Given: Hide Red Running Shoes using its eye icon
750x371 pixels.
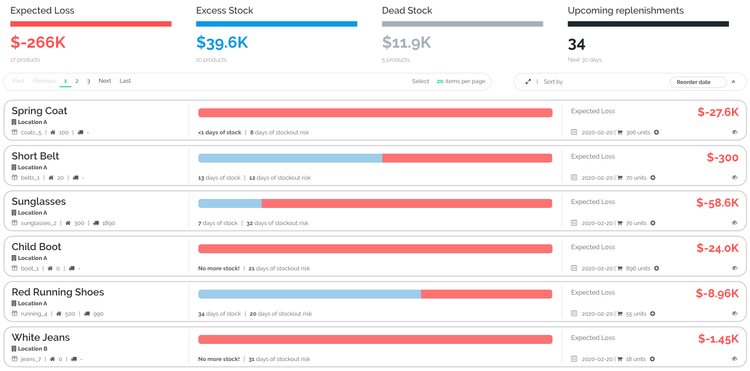Looking at the screenshot, I should (735, 314).
